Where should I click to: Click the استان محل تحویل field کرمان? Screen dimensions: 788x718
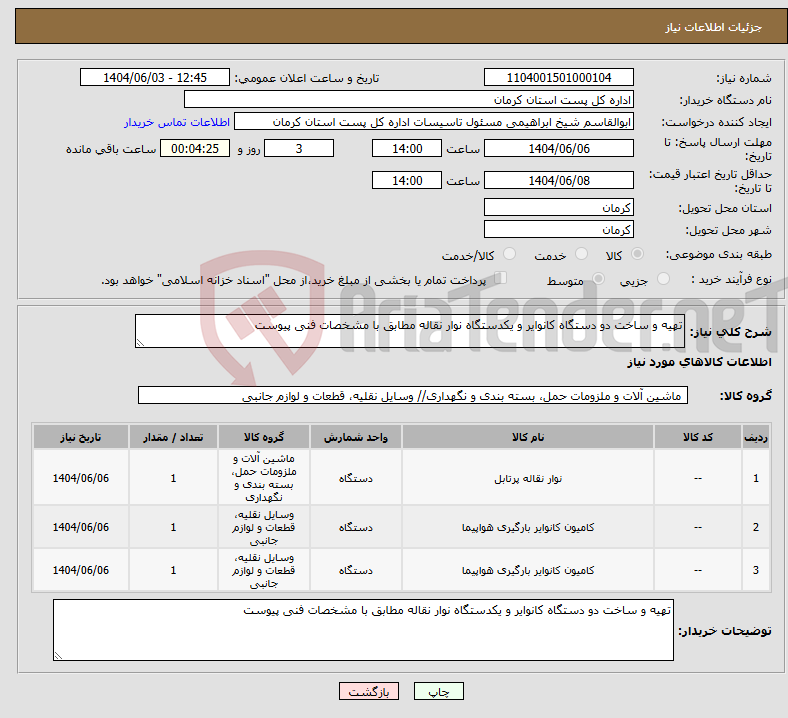click(x=558, y=207)
